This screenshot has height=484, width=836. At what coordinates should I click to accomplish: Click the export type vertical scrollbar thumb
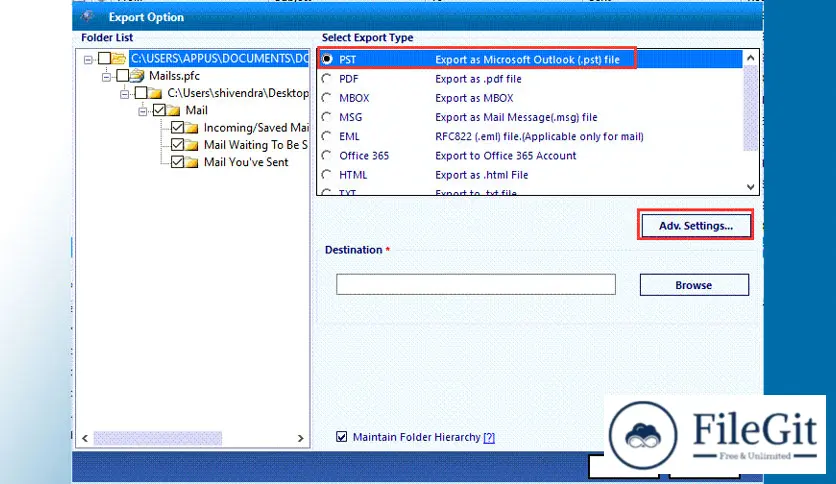coord(750,108)
